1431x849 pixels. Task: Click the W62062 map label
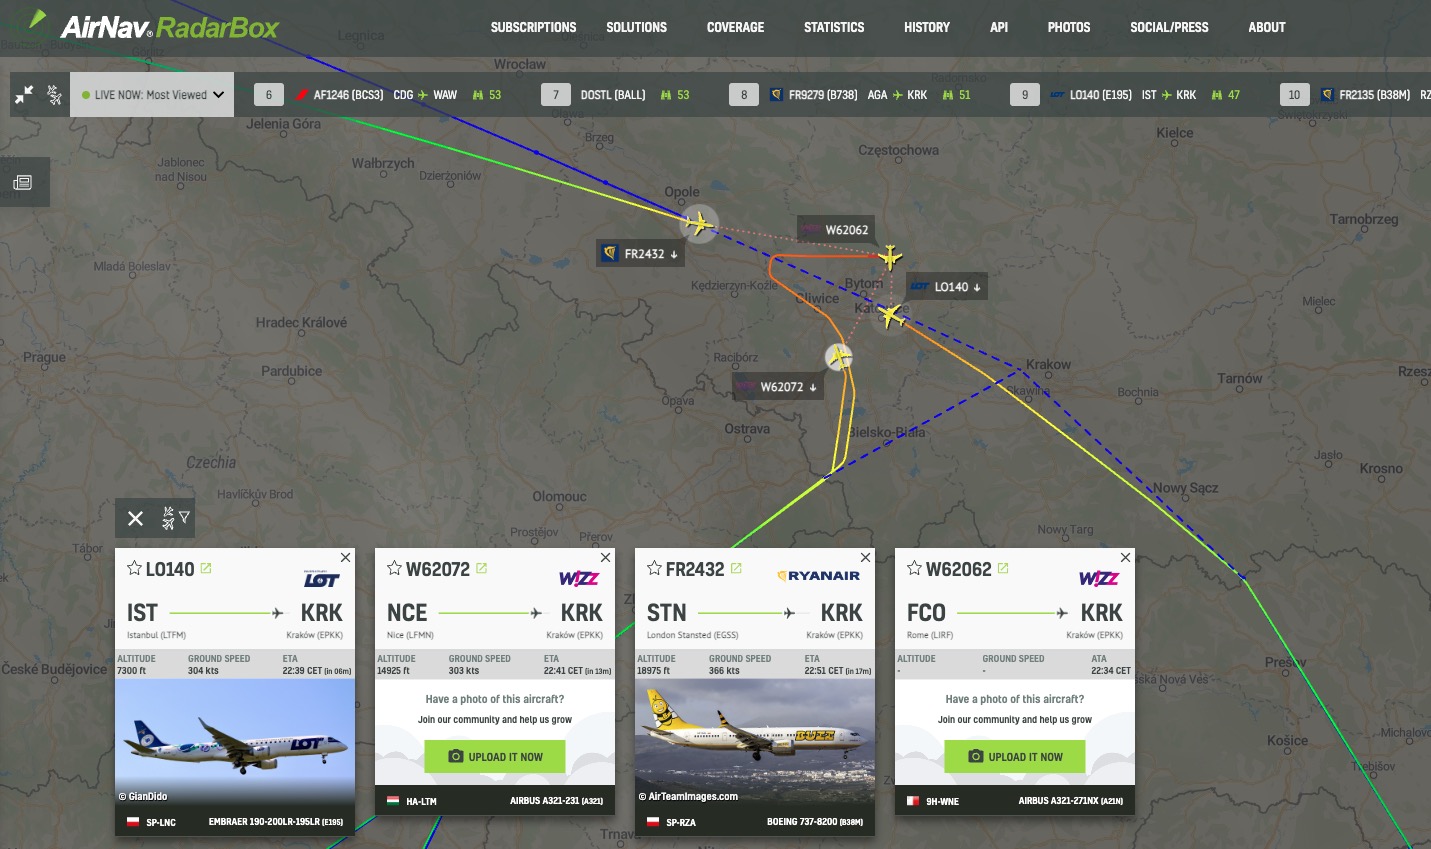(x=836, y=230)
